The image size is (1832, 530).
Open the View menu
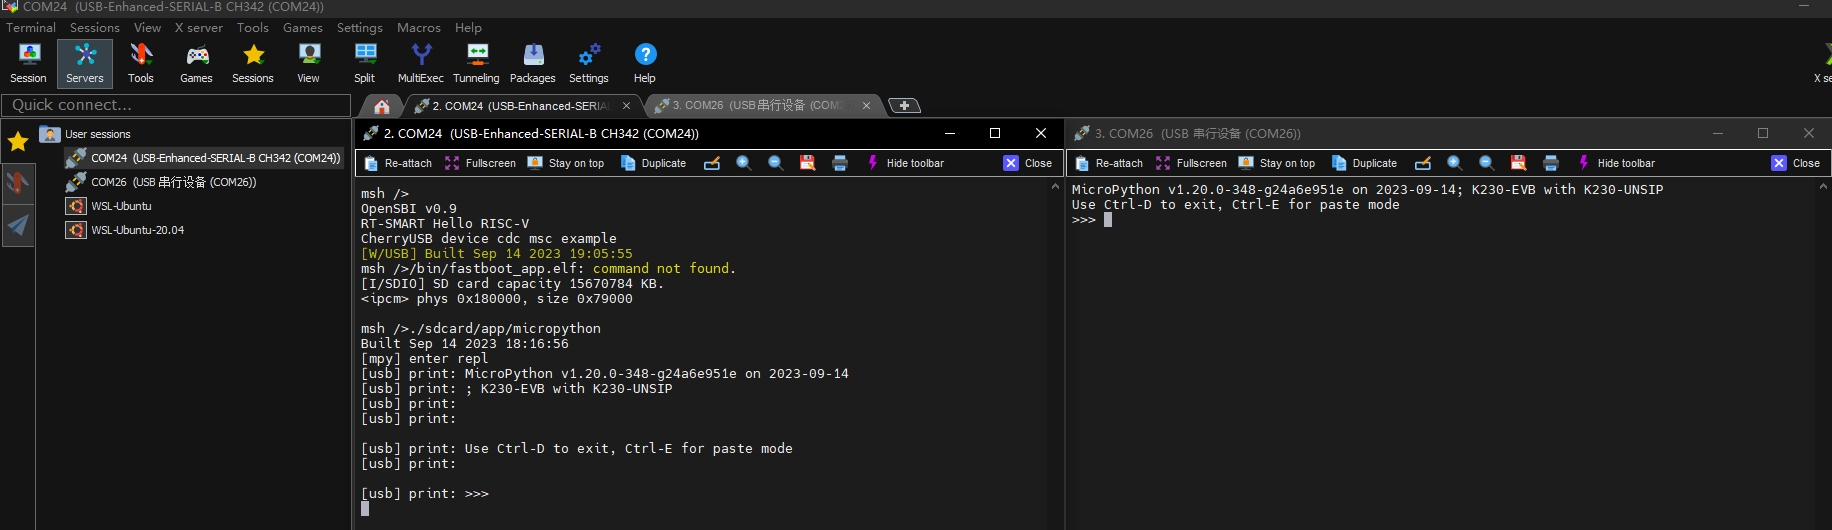[148, 28]
